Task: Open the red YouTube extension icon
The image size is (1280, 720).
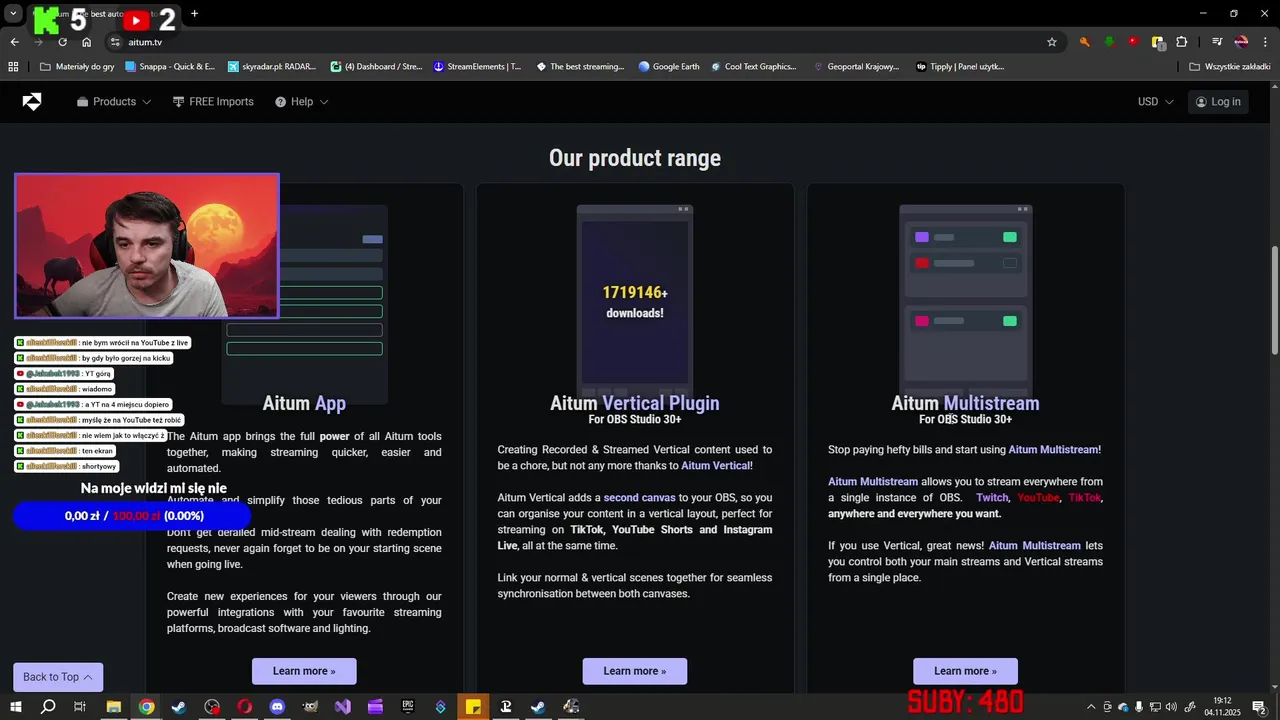Action: point(1133,42)
